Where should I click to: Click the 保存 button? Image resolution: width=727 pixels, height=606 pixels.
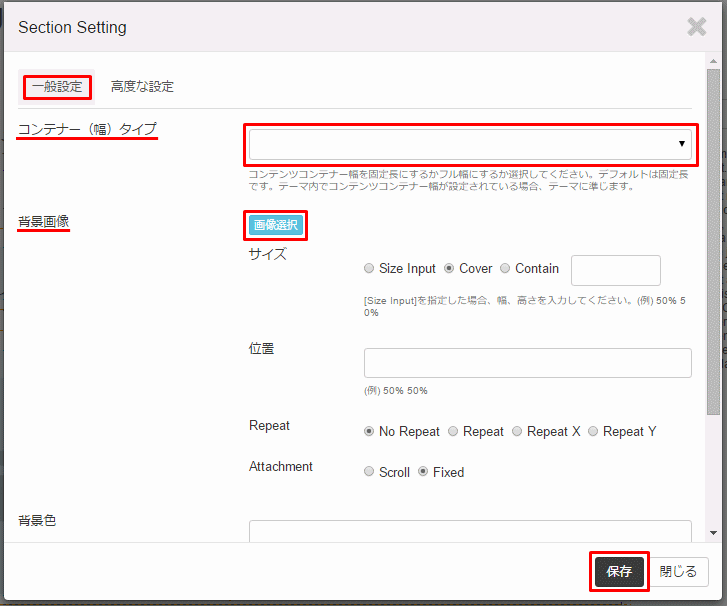coord(619,572)
